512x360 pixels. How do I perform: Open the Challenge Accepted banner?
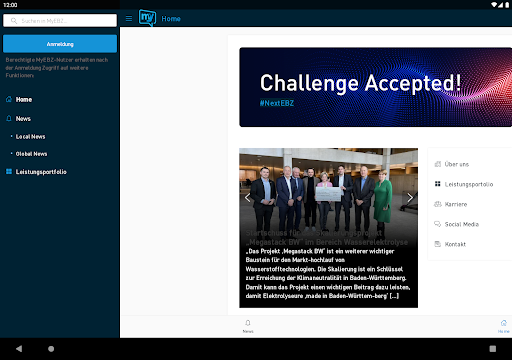(x=375, y=87)
